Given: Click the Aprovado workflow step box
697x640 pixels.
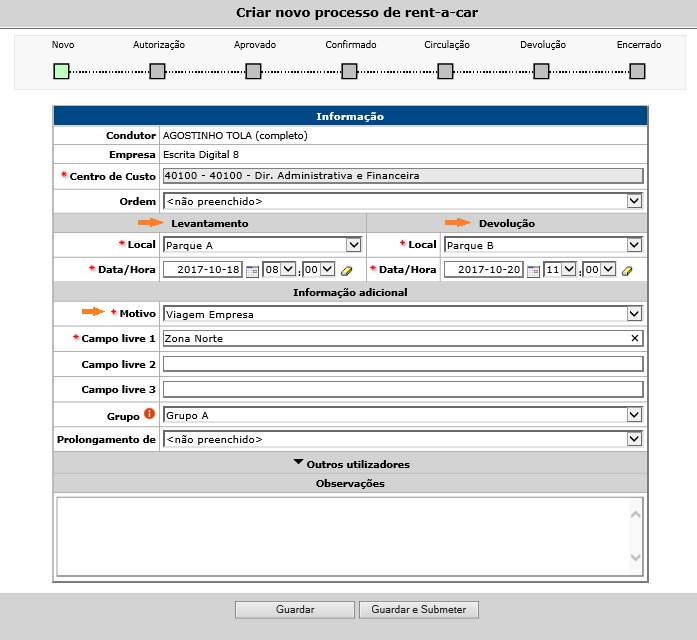Looking at the screenshot, I should [253, 71].
